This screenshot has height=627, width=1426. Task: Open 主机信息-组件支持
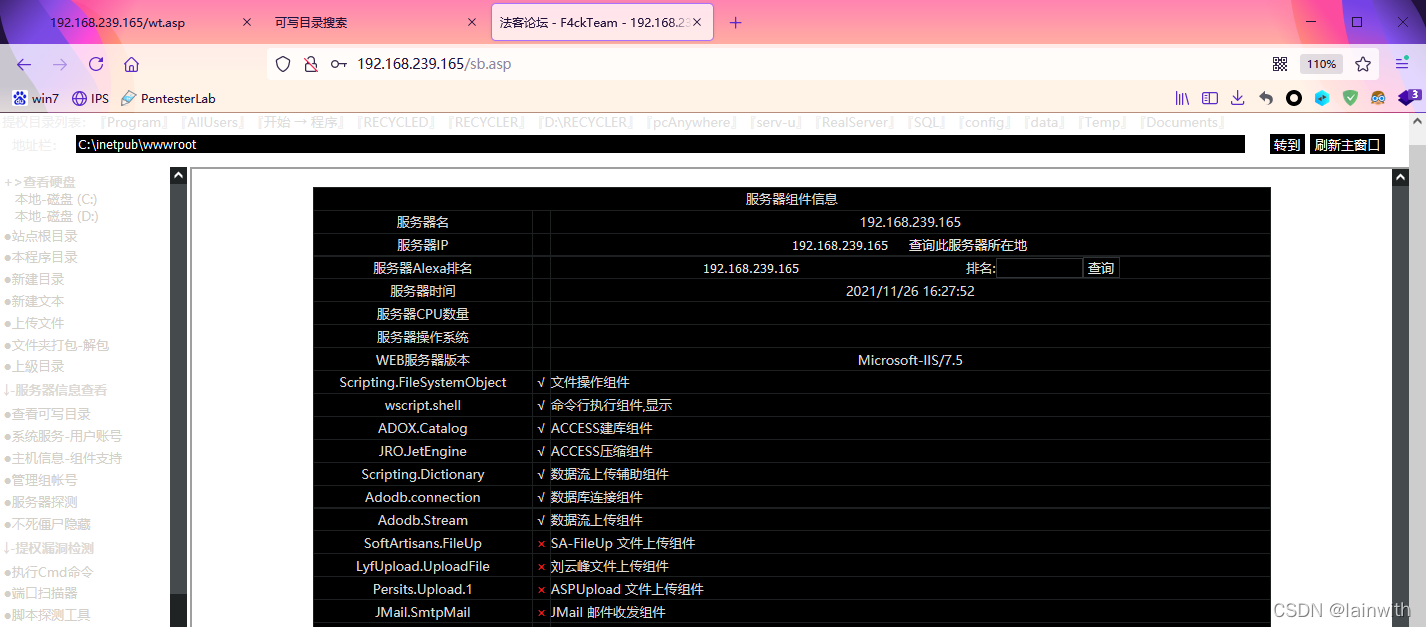pyautogui.click(x=63, y=458)
